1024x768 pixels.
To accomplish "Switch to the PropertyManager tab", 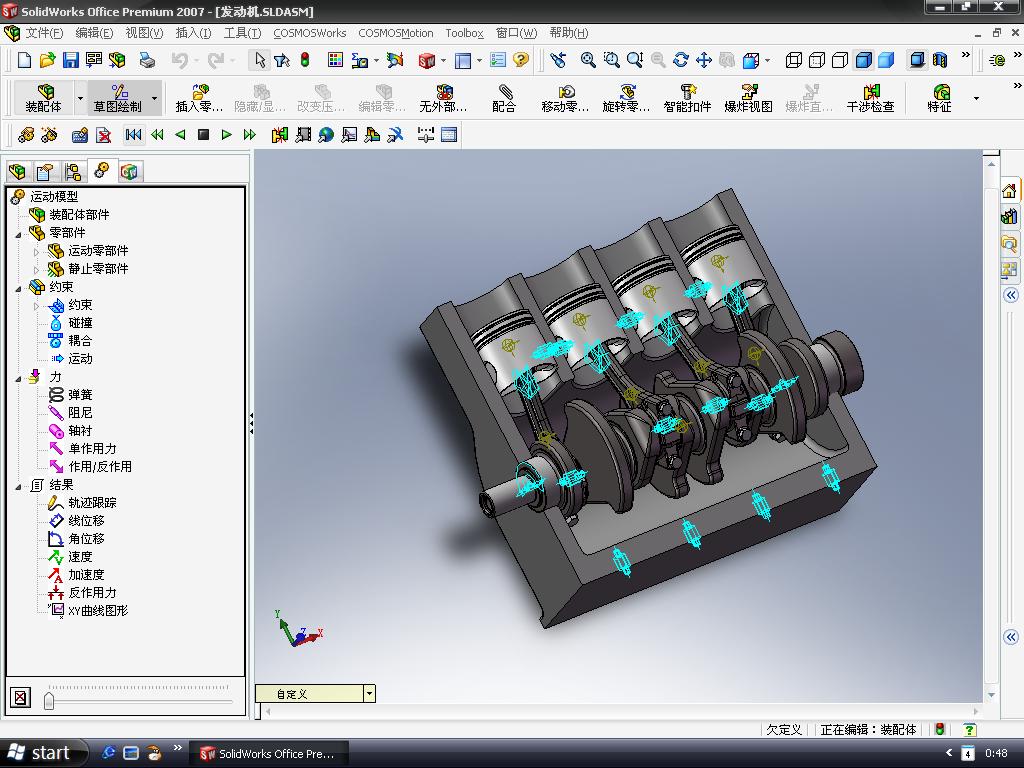I will click(44, 172).
